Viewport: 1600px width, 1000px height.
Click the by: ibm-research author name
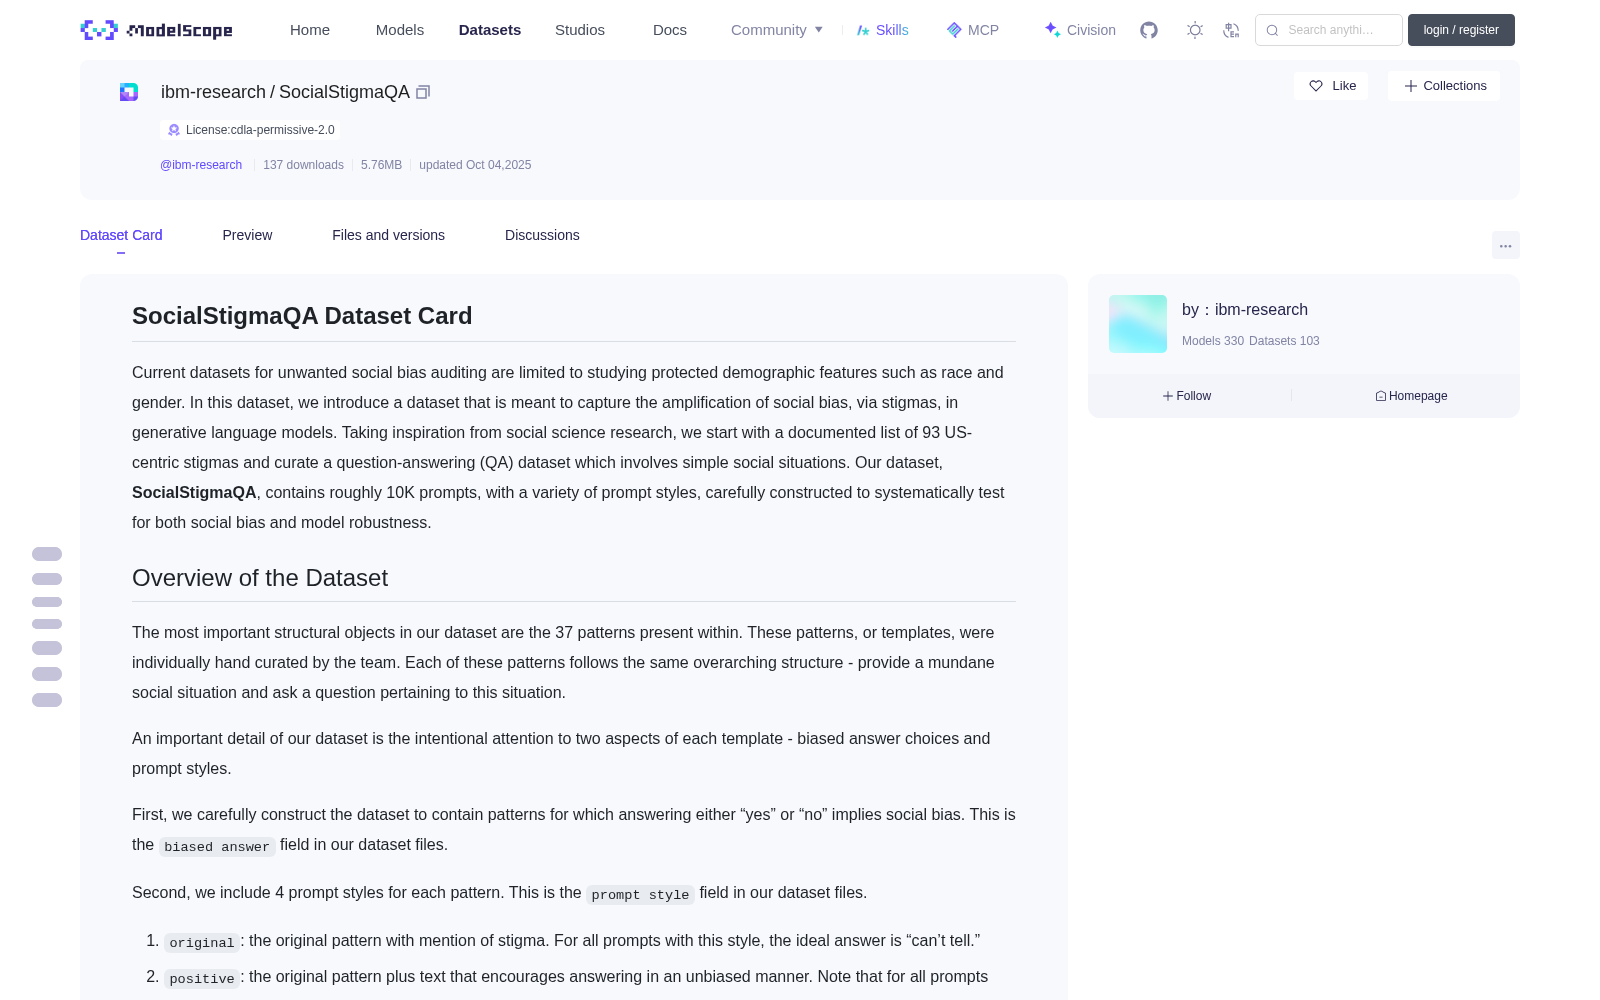1261,310
